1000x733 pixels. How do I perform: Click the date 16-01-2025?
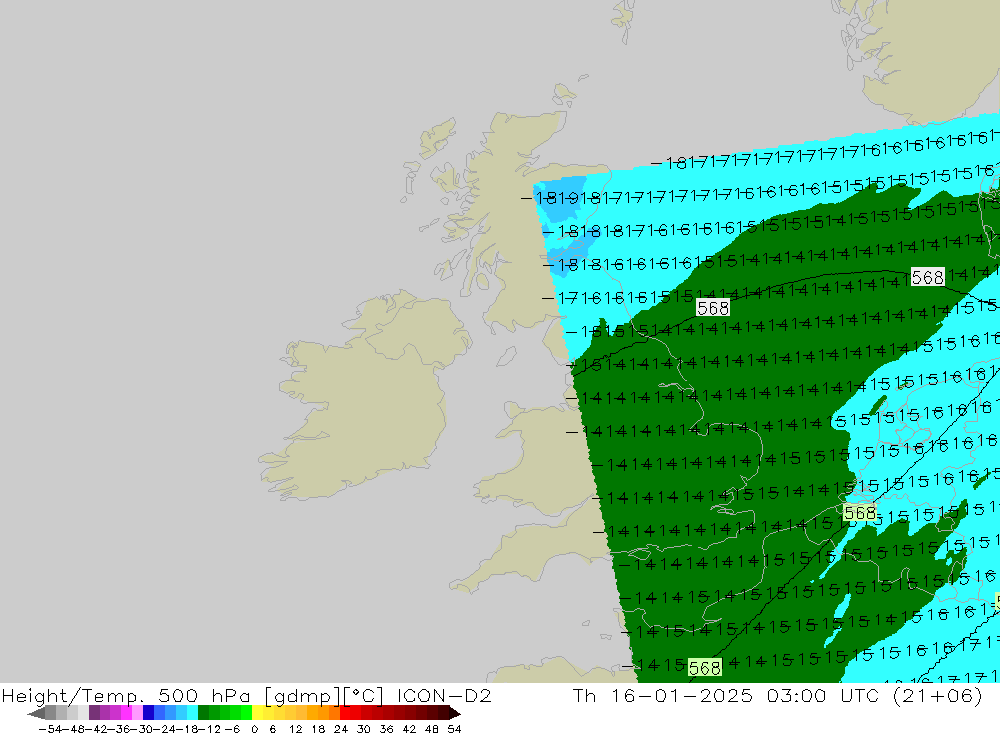pos(682,696)
